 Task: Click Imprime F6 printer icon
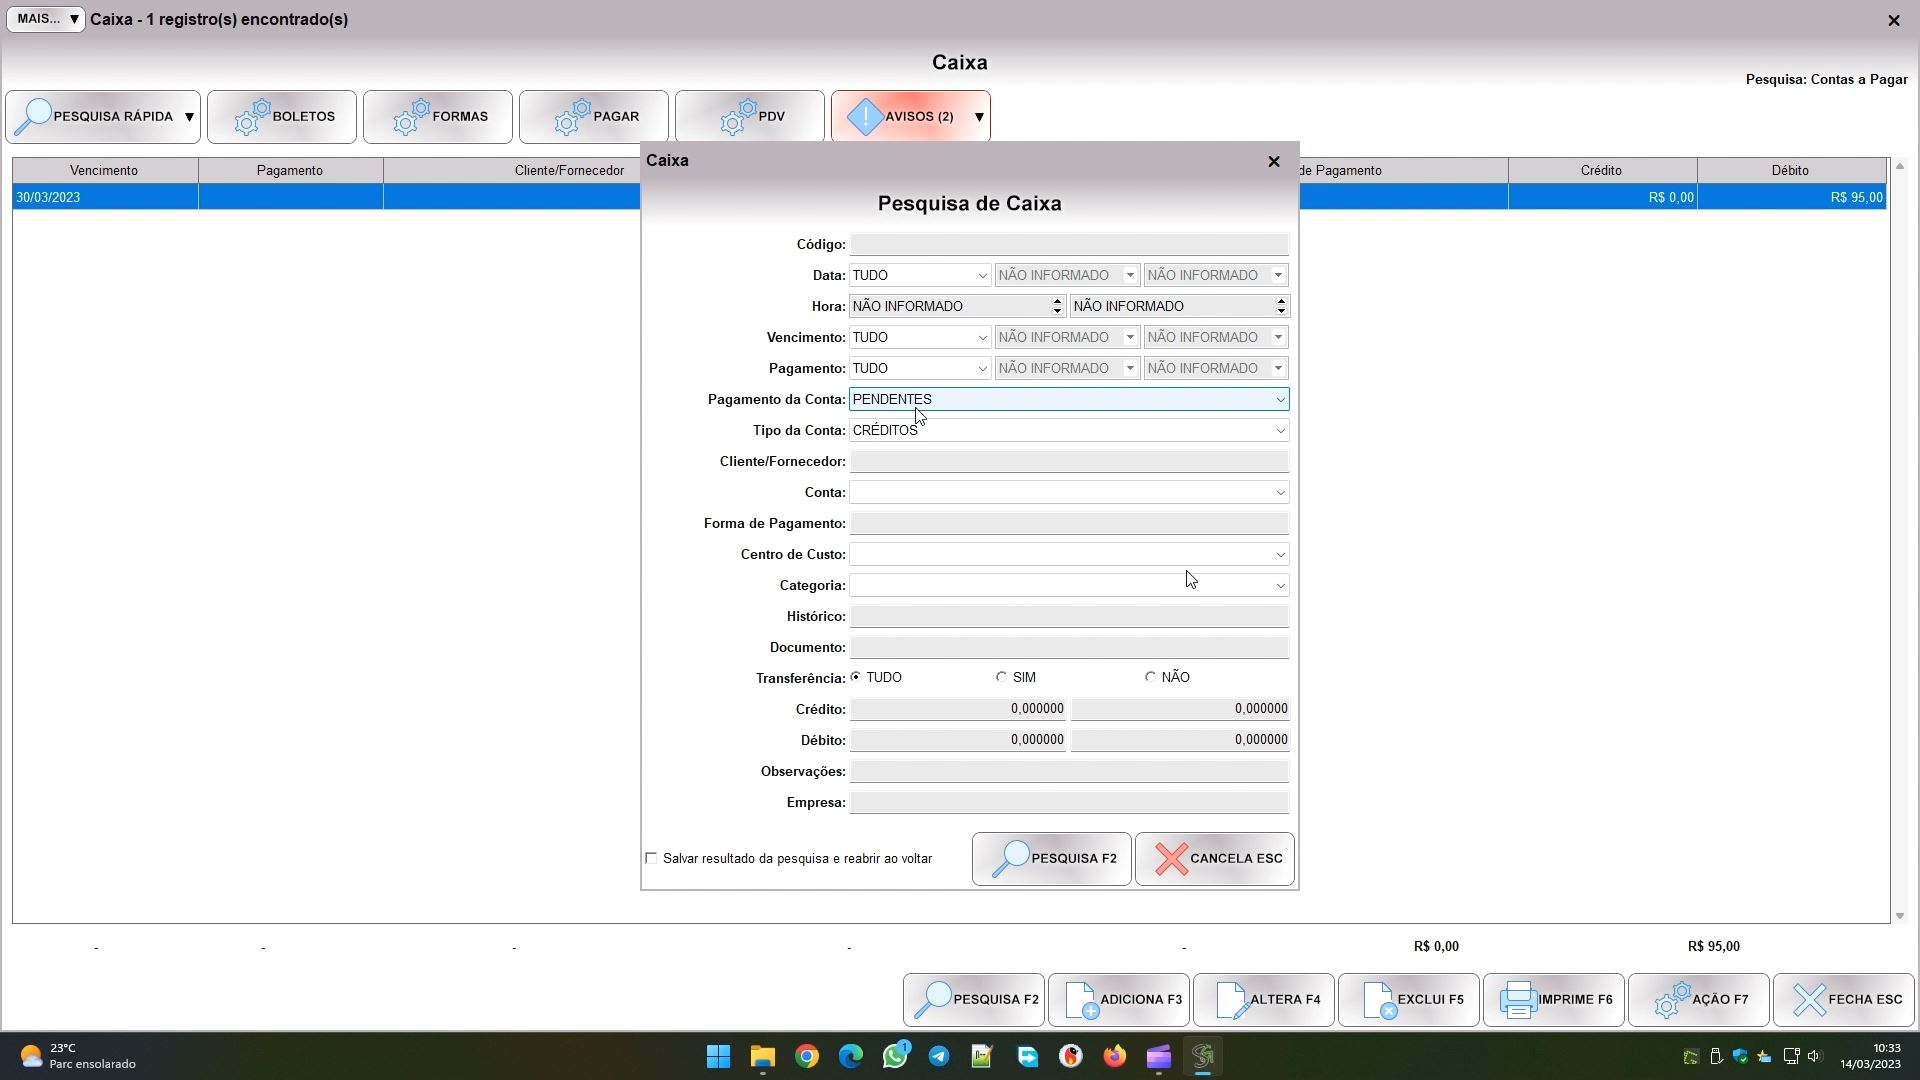pos(1518,1000)
